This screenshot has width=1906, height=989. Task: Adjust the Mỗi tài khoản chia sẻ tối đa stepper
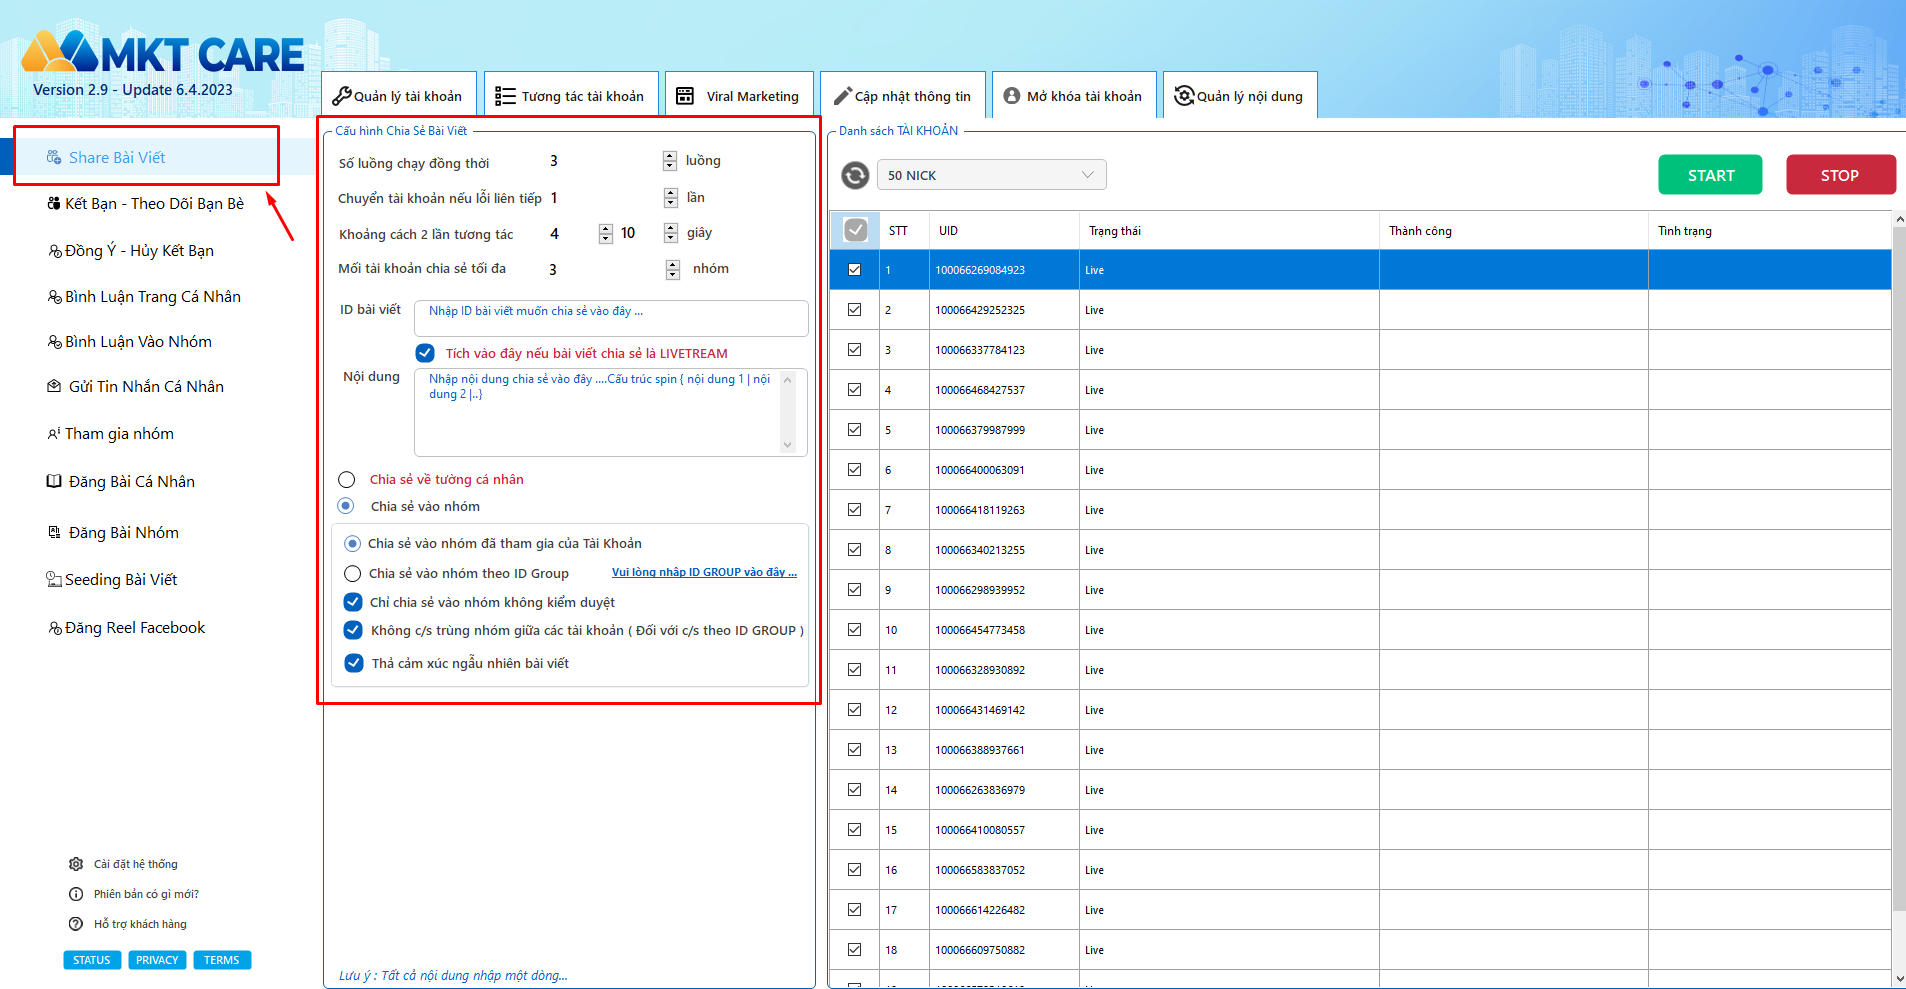[672, 269]
